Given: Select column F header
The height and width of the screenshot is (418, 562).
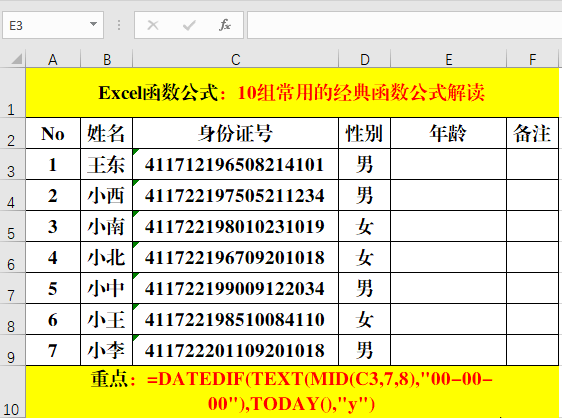Looking at the screenshot, I should pos(533,59).
